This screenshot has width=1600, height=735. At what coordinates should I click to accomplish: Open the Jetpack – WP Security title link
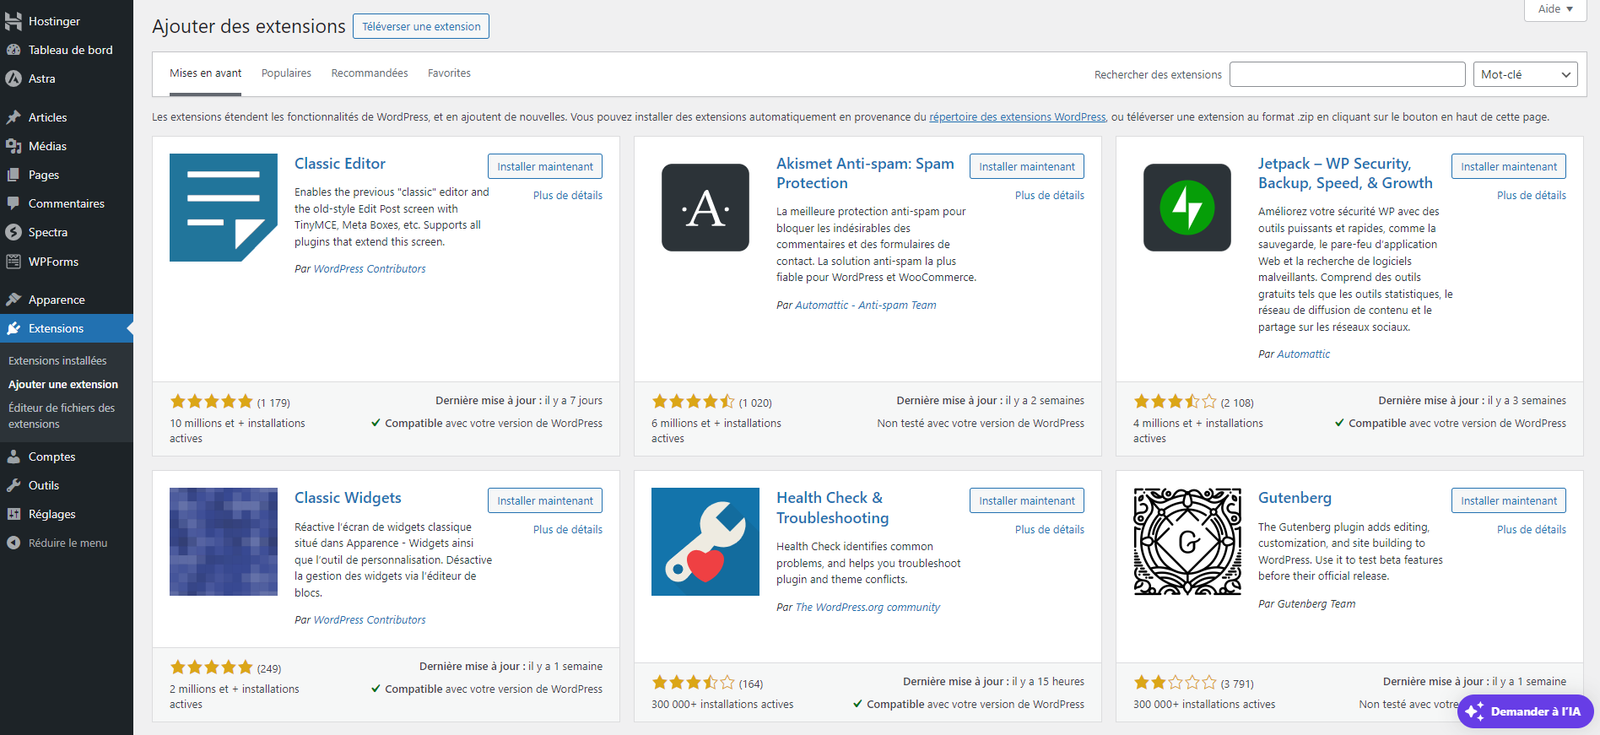1345,173
